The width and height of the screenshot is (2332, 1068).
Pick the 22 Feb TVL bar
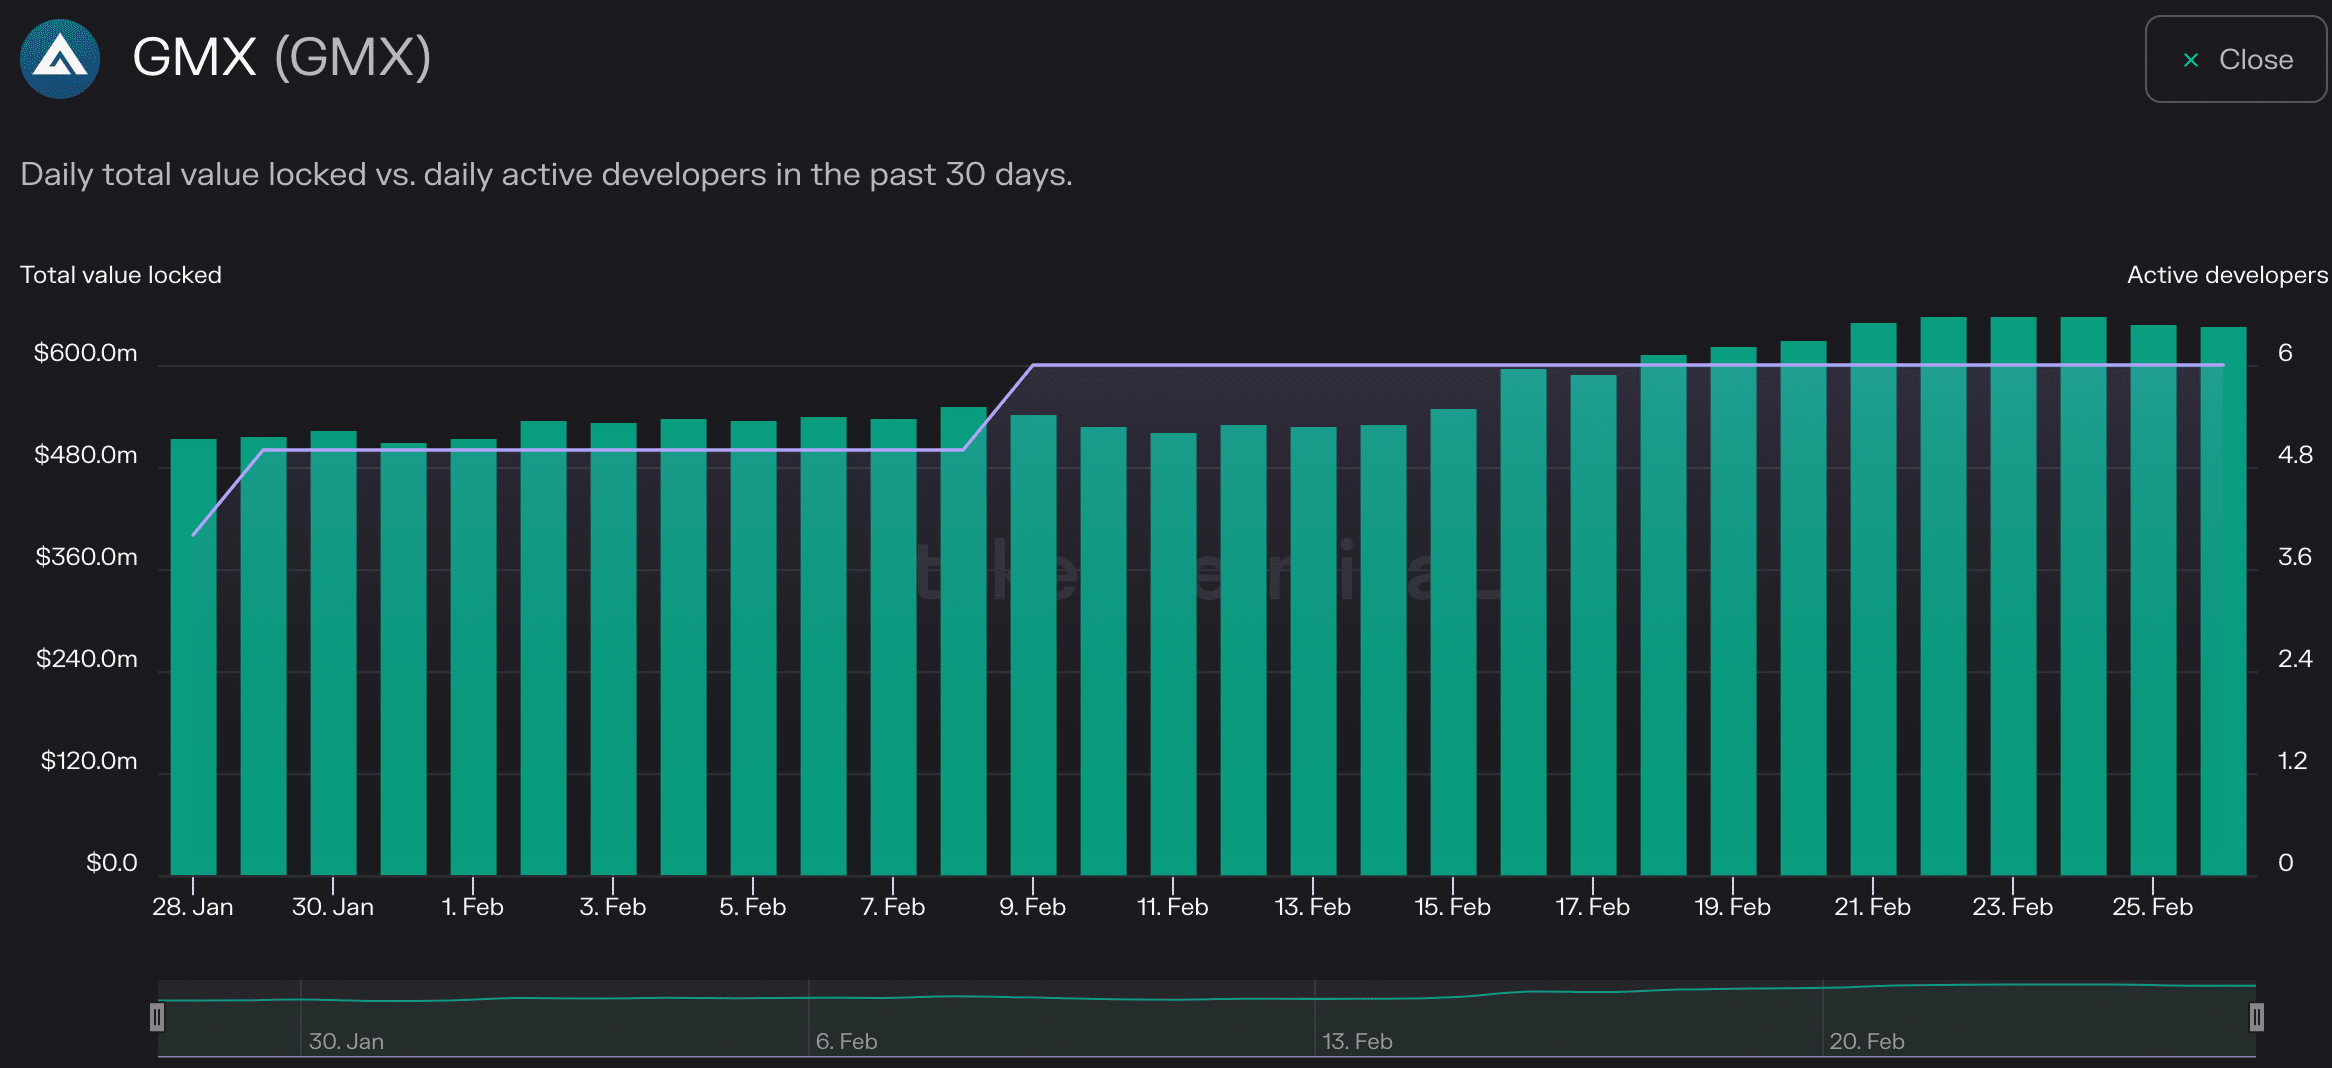coord(1943,596)
